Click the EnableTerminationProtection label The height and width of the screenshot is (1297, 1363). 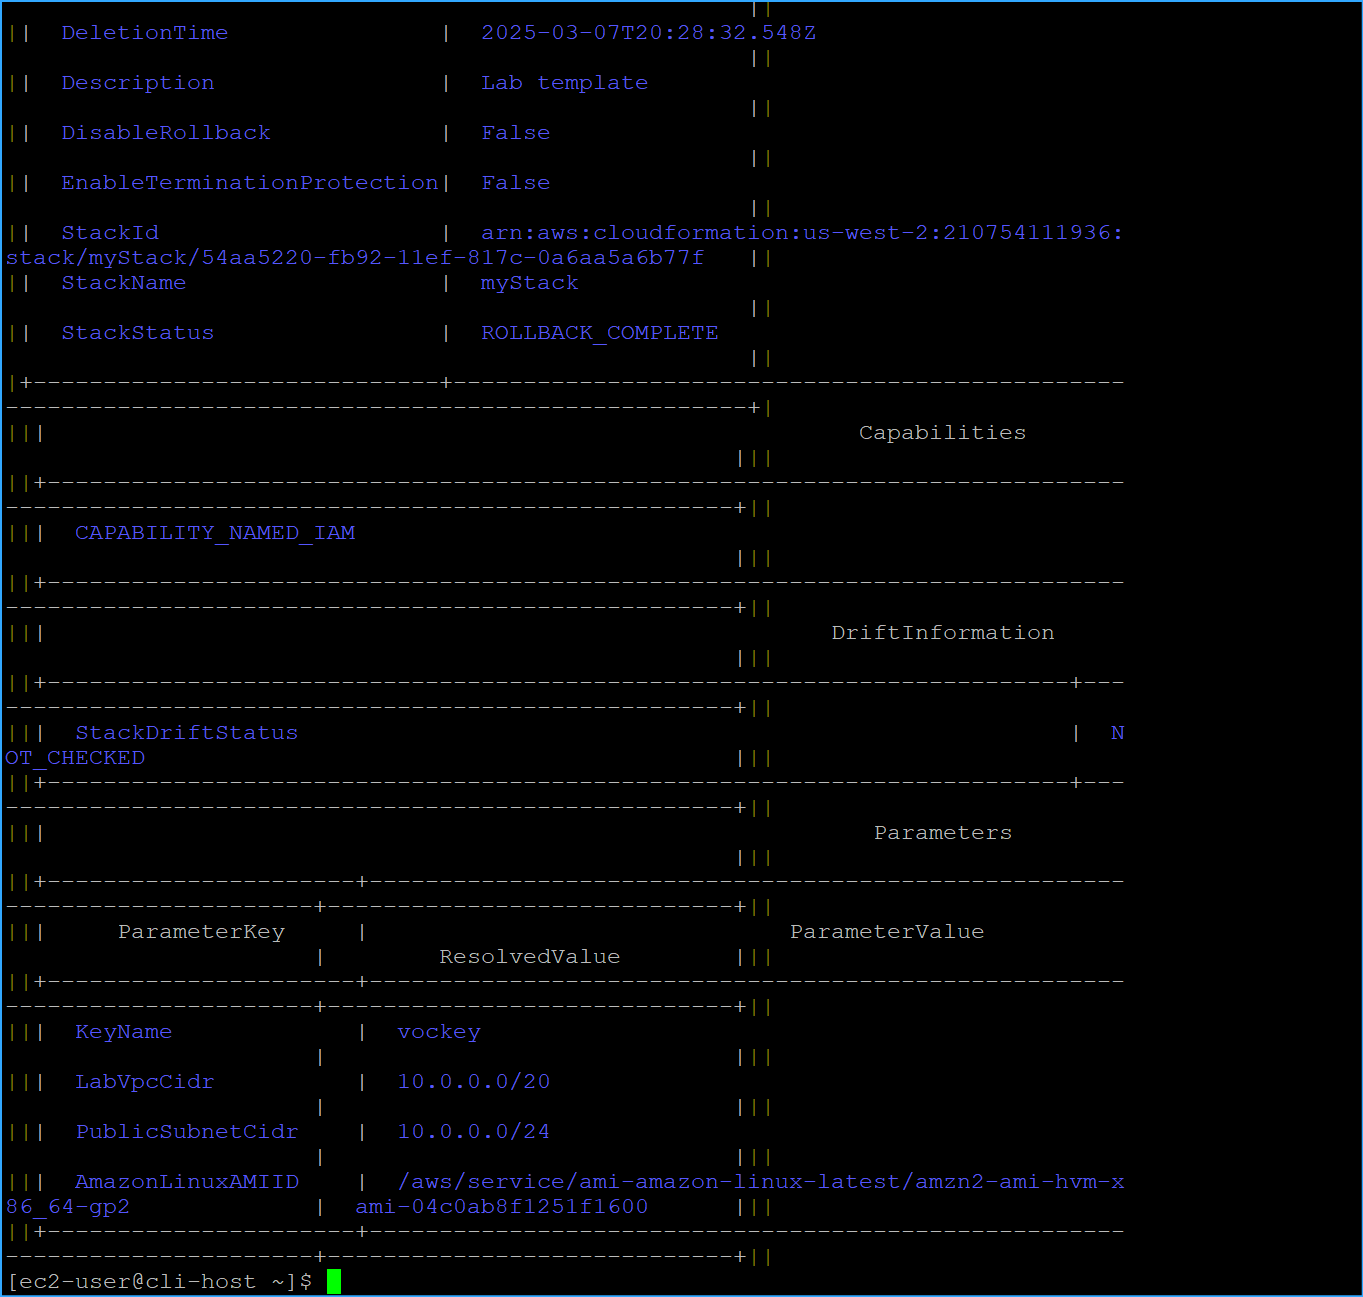coord(248,182)
